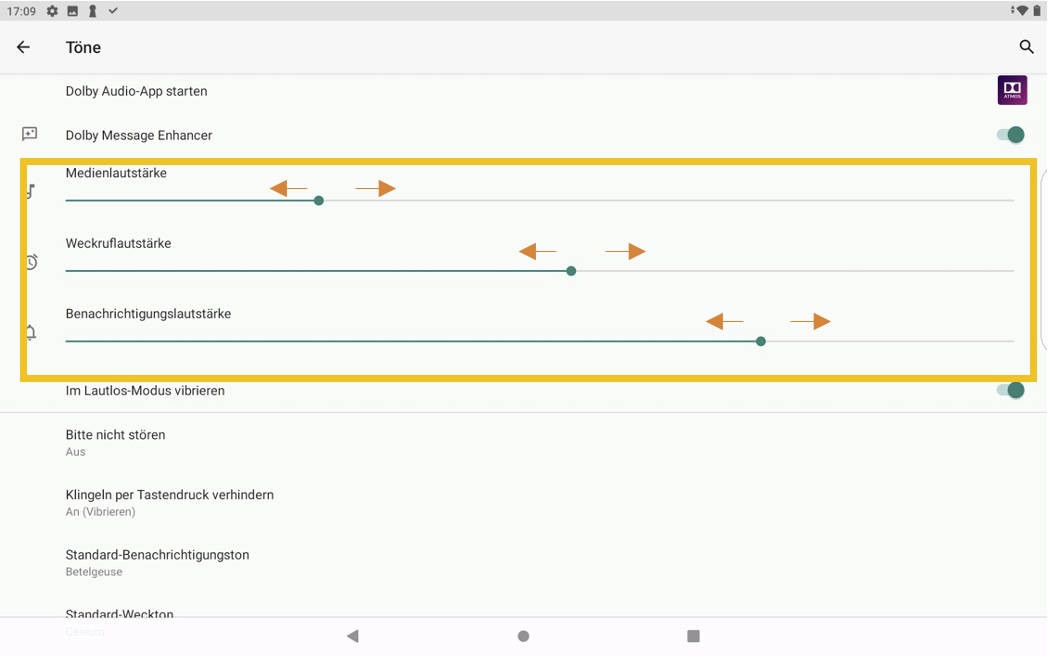The width and height of the screenshot is (1049, 660).
Task: Tap the Dolby Atmos logo icon
Action: 1012,90
